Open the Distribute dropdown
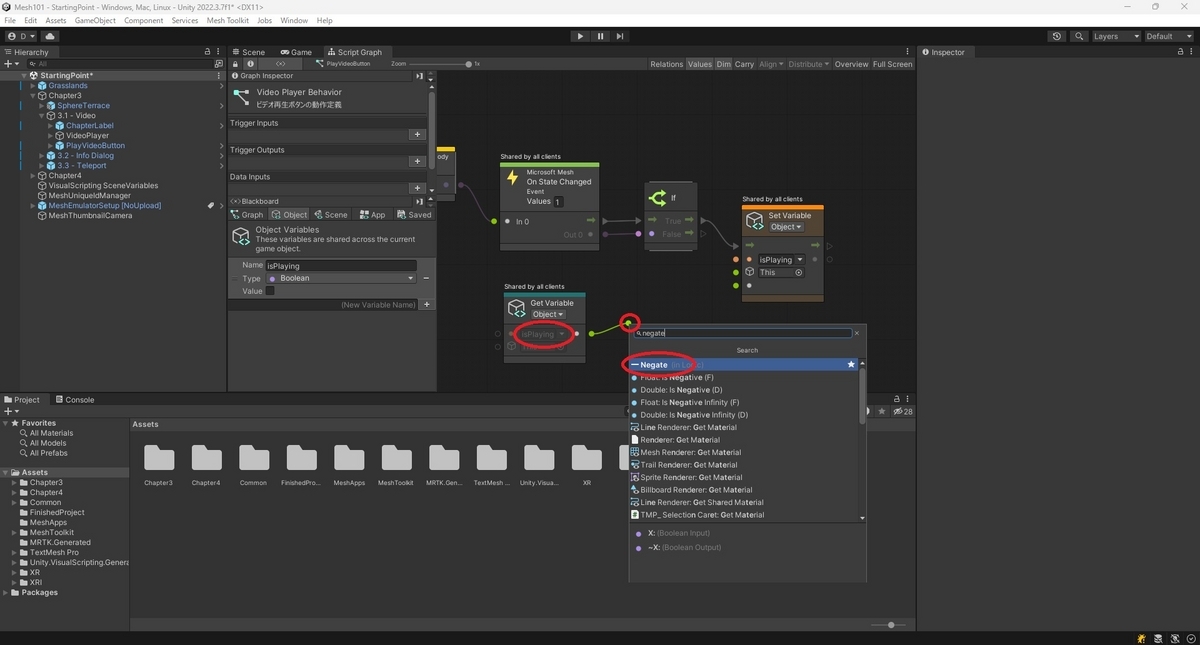Screen dimensions: 1200x645 coord(809,64)
